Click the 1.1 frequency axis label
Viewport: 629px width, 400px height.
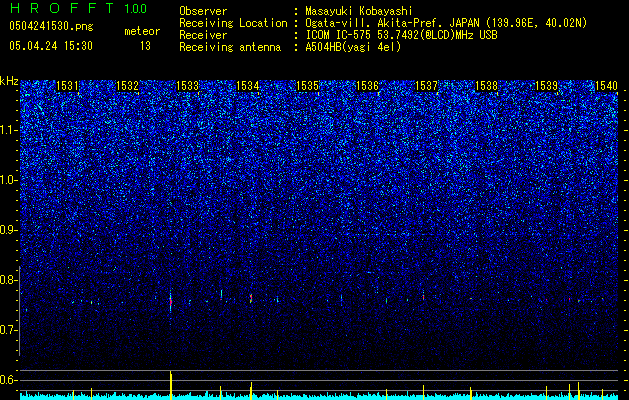point(9,130)
